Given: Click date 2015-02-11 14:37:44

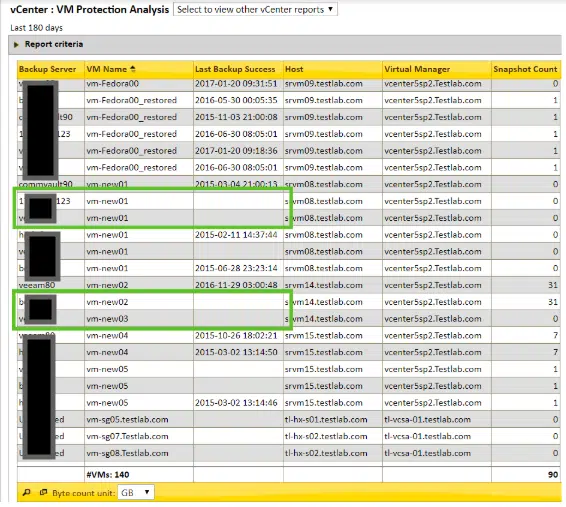Looking at the screenshot, I should tap(236, 235).
